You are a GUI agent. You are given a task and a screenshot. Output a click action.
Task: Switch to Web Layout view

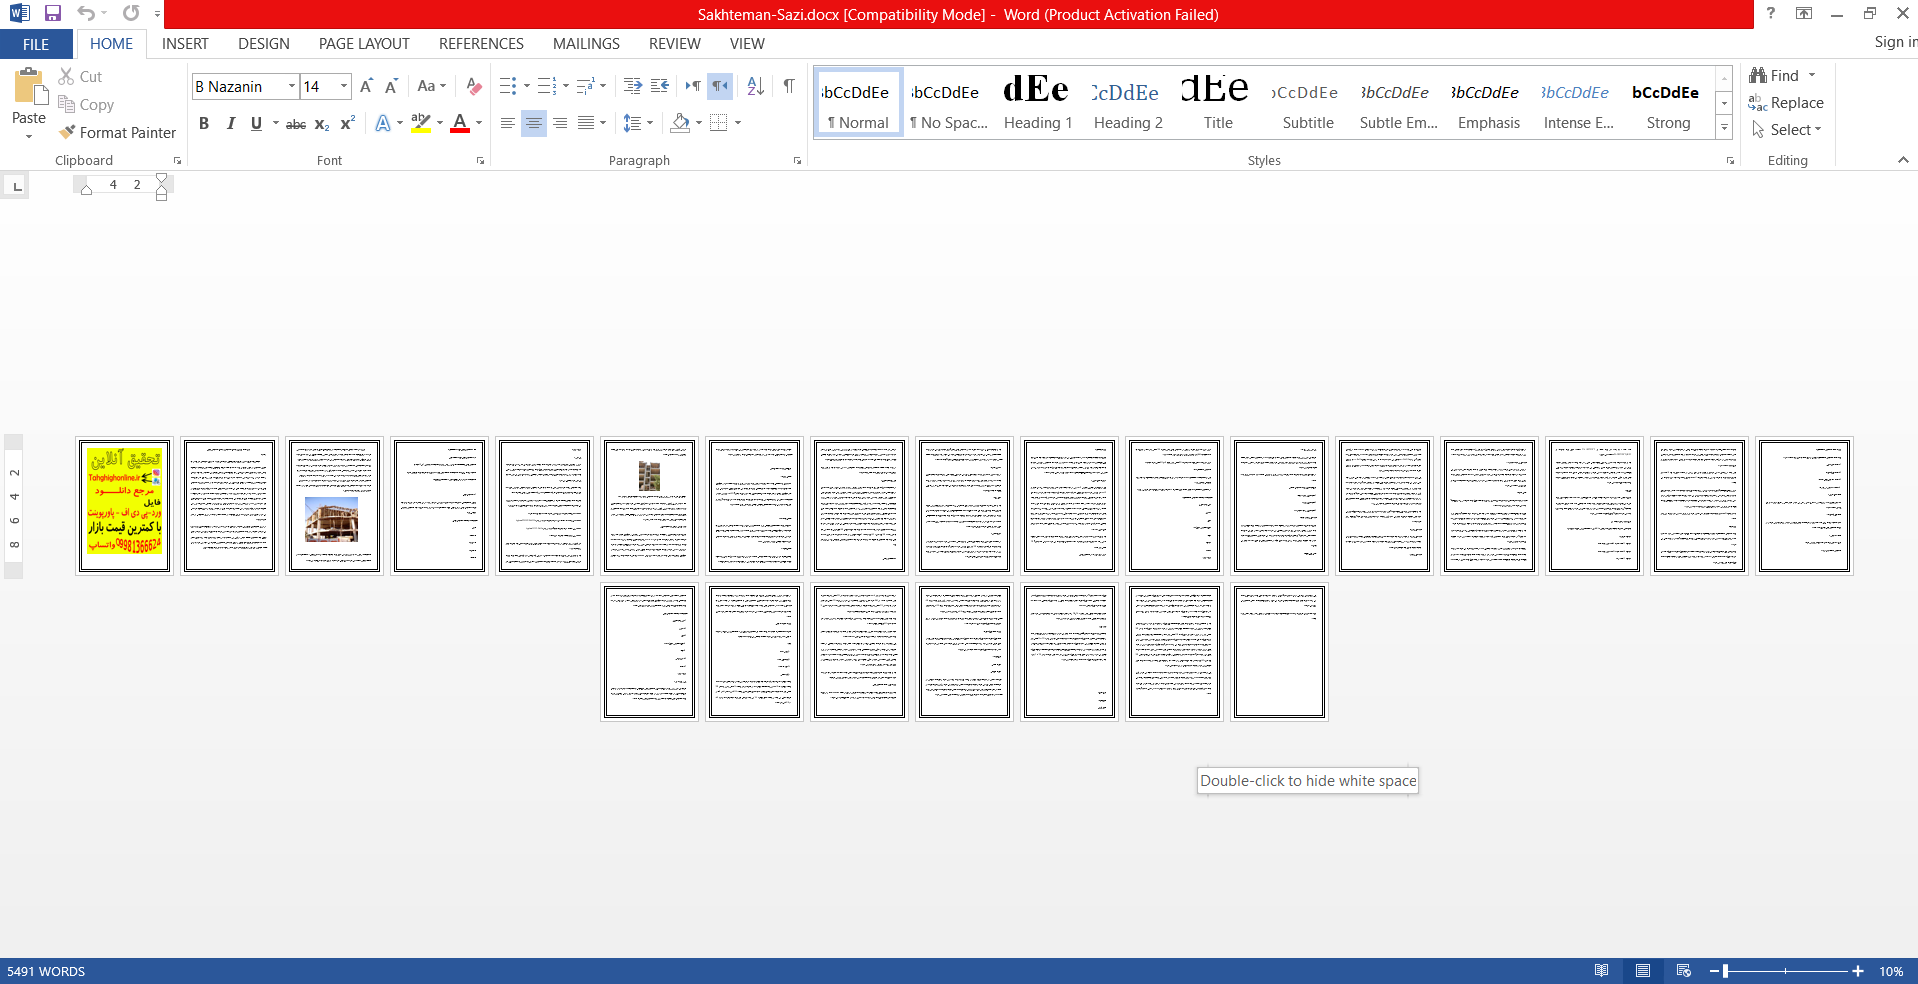point(1684,971)
